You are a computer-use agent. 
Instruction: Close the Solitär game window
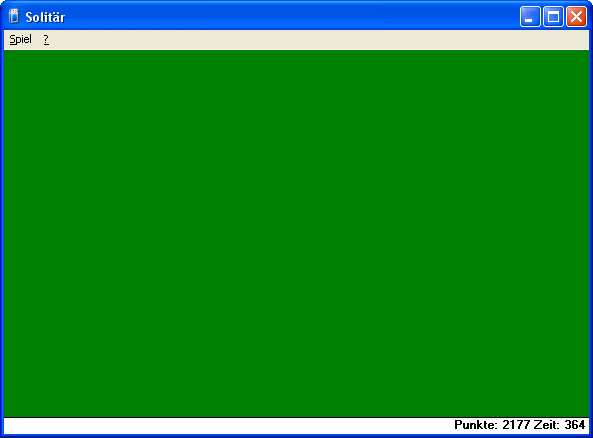576,17
